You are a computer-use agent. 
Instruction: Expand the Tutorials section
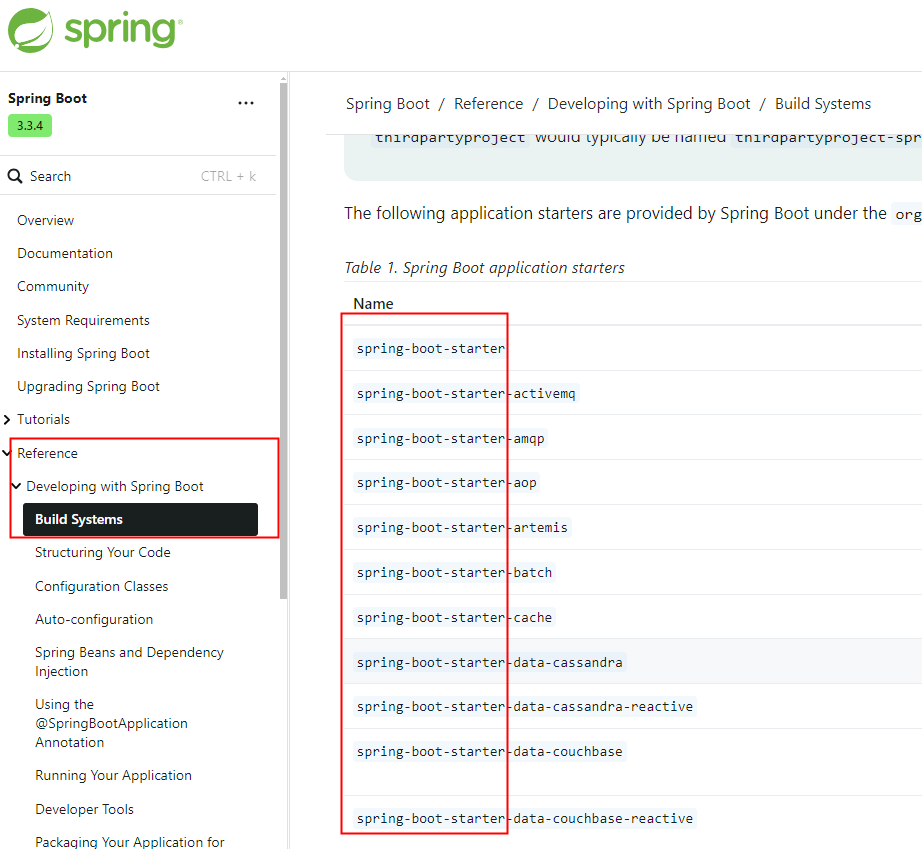(x=8, y=420)
